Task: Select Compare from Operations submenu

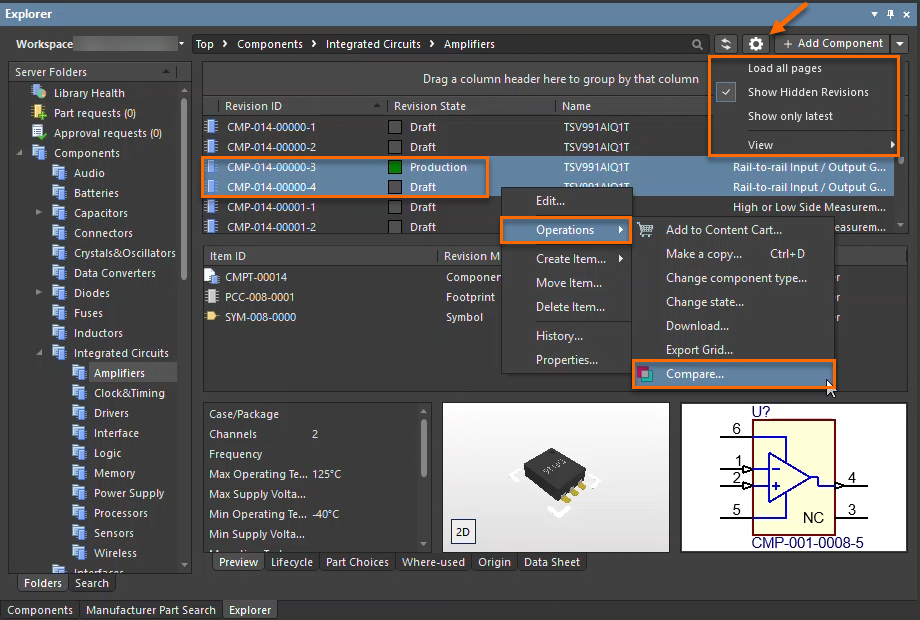Action: click(x=733, y=374)
